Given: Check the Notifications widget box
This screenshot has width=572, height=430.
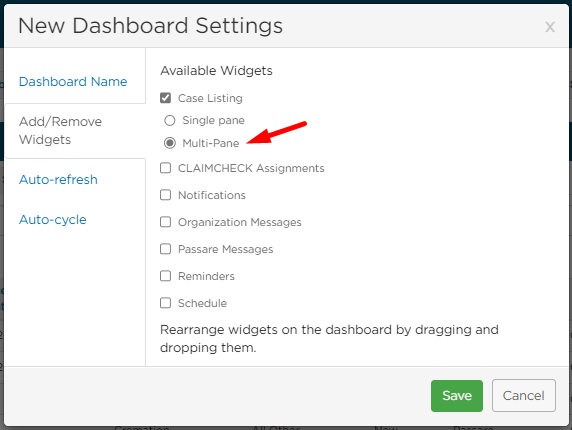Looking at the screenshot, I should tap(166, 195).
